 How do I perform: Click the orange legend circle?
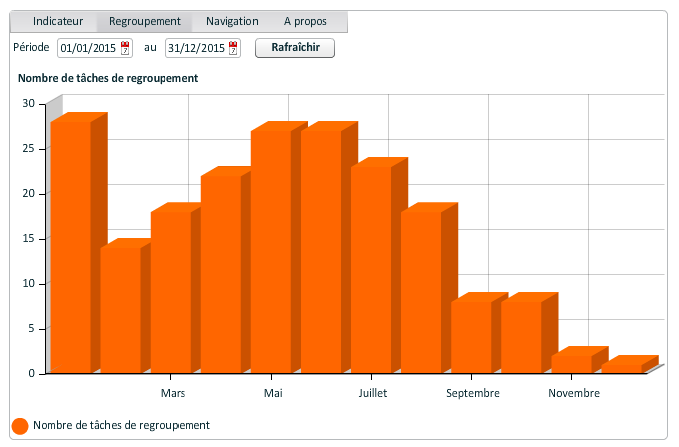pos(20,426)
